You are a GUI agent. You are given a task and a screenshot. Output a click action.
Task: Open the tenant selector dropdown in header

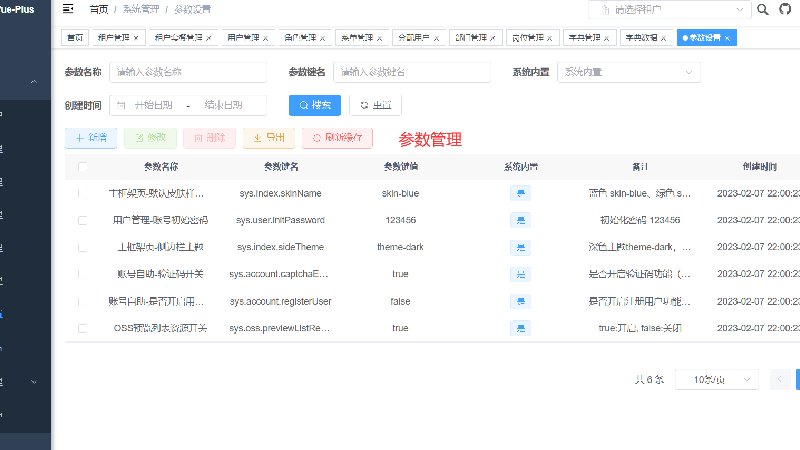coord(669,10)
